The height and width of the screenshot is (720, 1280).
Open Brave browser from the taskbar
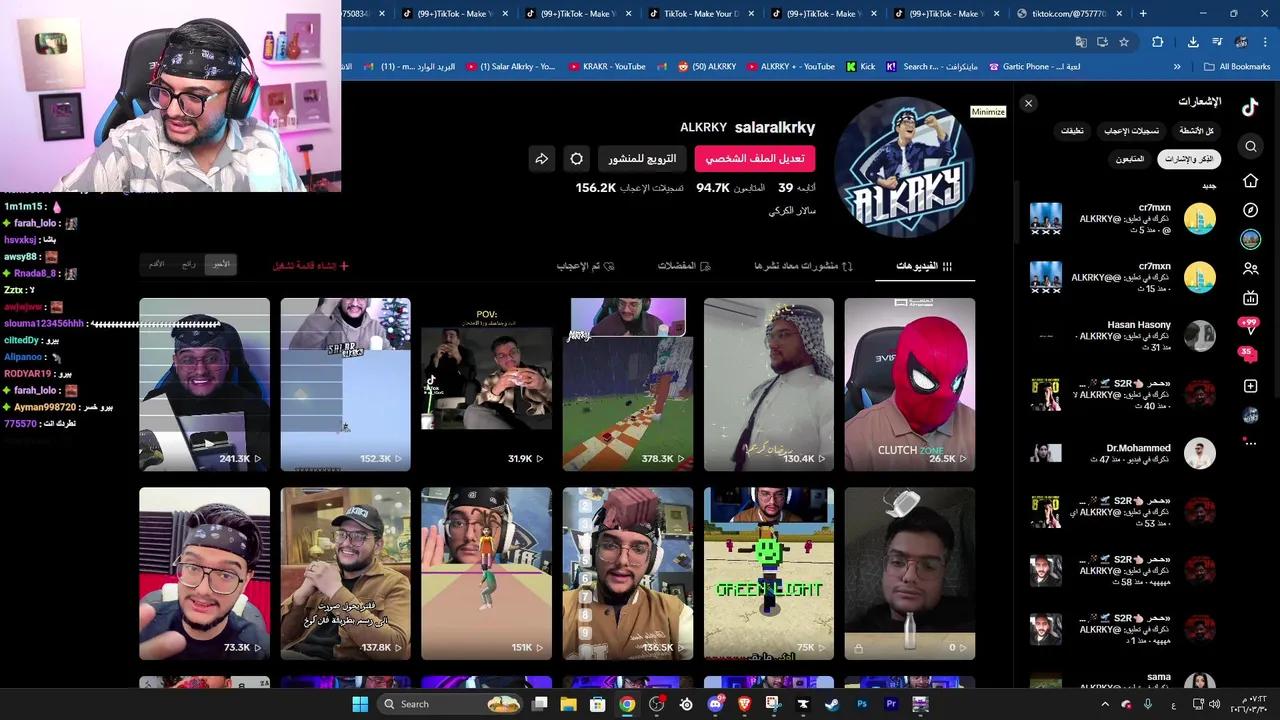(x=744, y=704)
